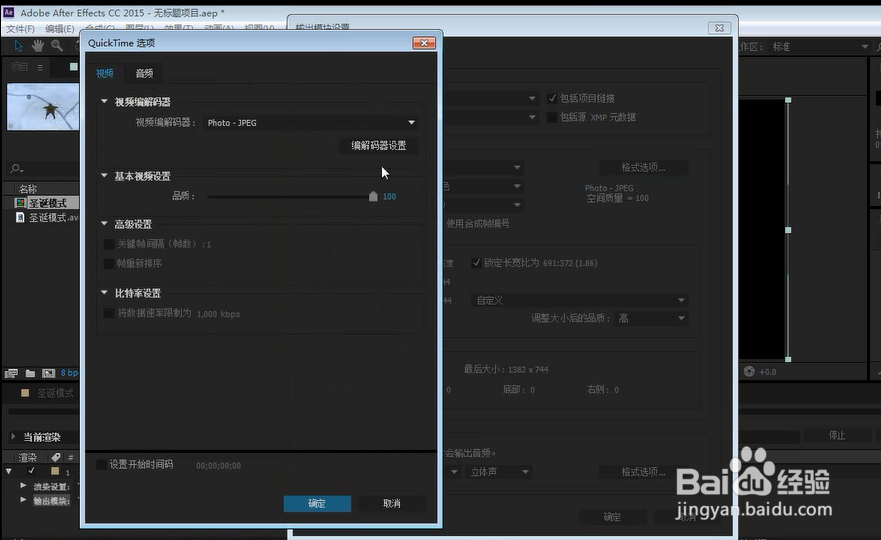Click the 渲染 column header
Screen dimensions: 881x540
pyautogui.click(x=27, y=457)
